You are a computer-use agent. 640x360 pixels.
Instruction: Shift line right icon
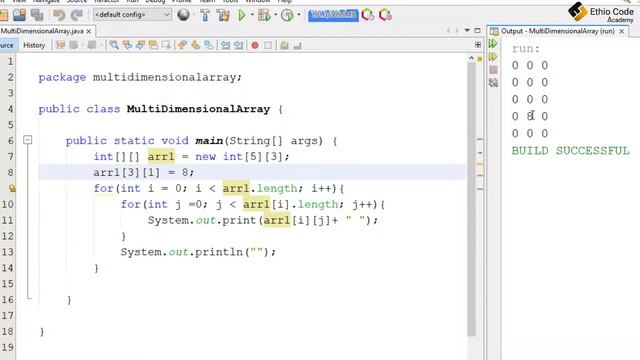coord(238,45)
